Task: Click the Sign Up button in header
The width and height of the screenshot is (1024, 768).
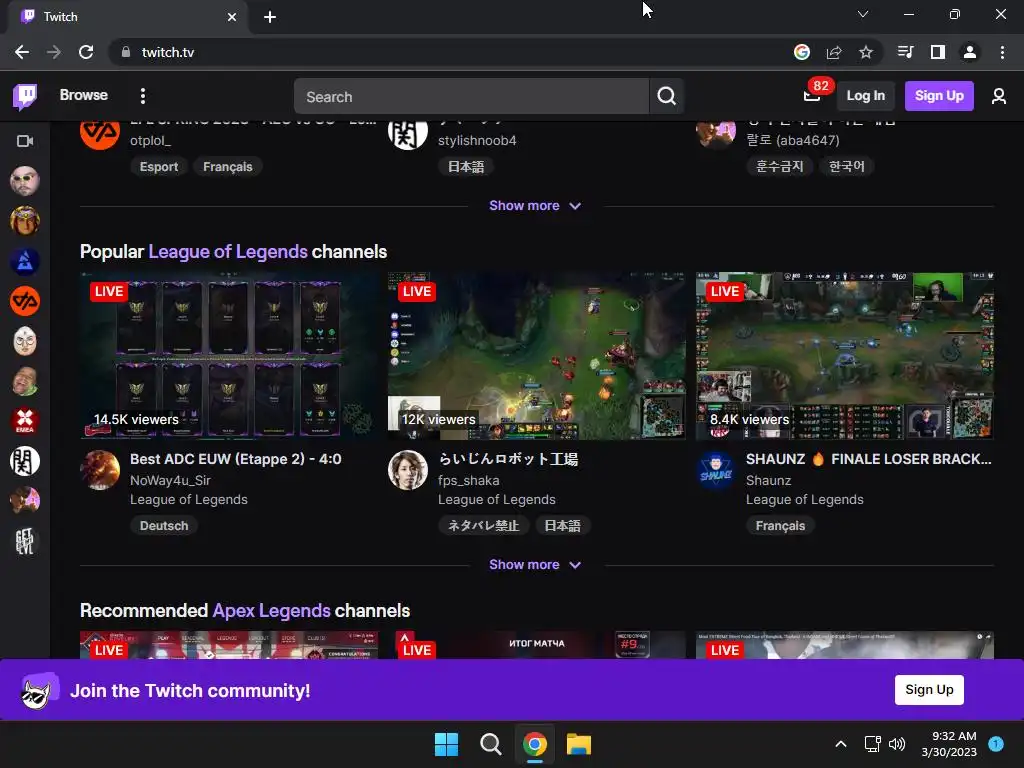Action: pos(939,96)
